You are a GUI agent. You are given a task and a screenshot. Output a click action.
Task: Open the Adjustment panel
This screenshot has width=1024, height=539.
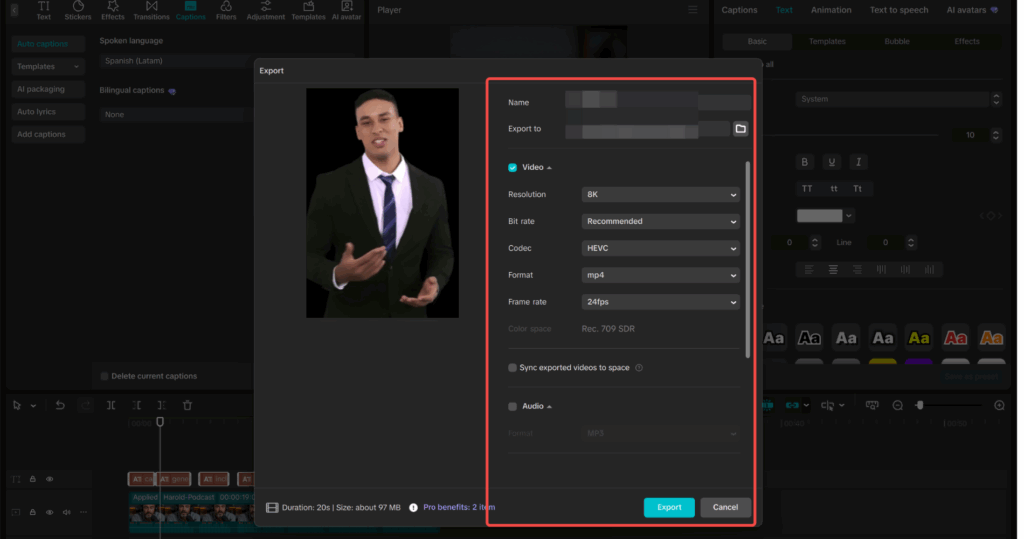(266, 10)
